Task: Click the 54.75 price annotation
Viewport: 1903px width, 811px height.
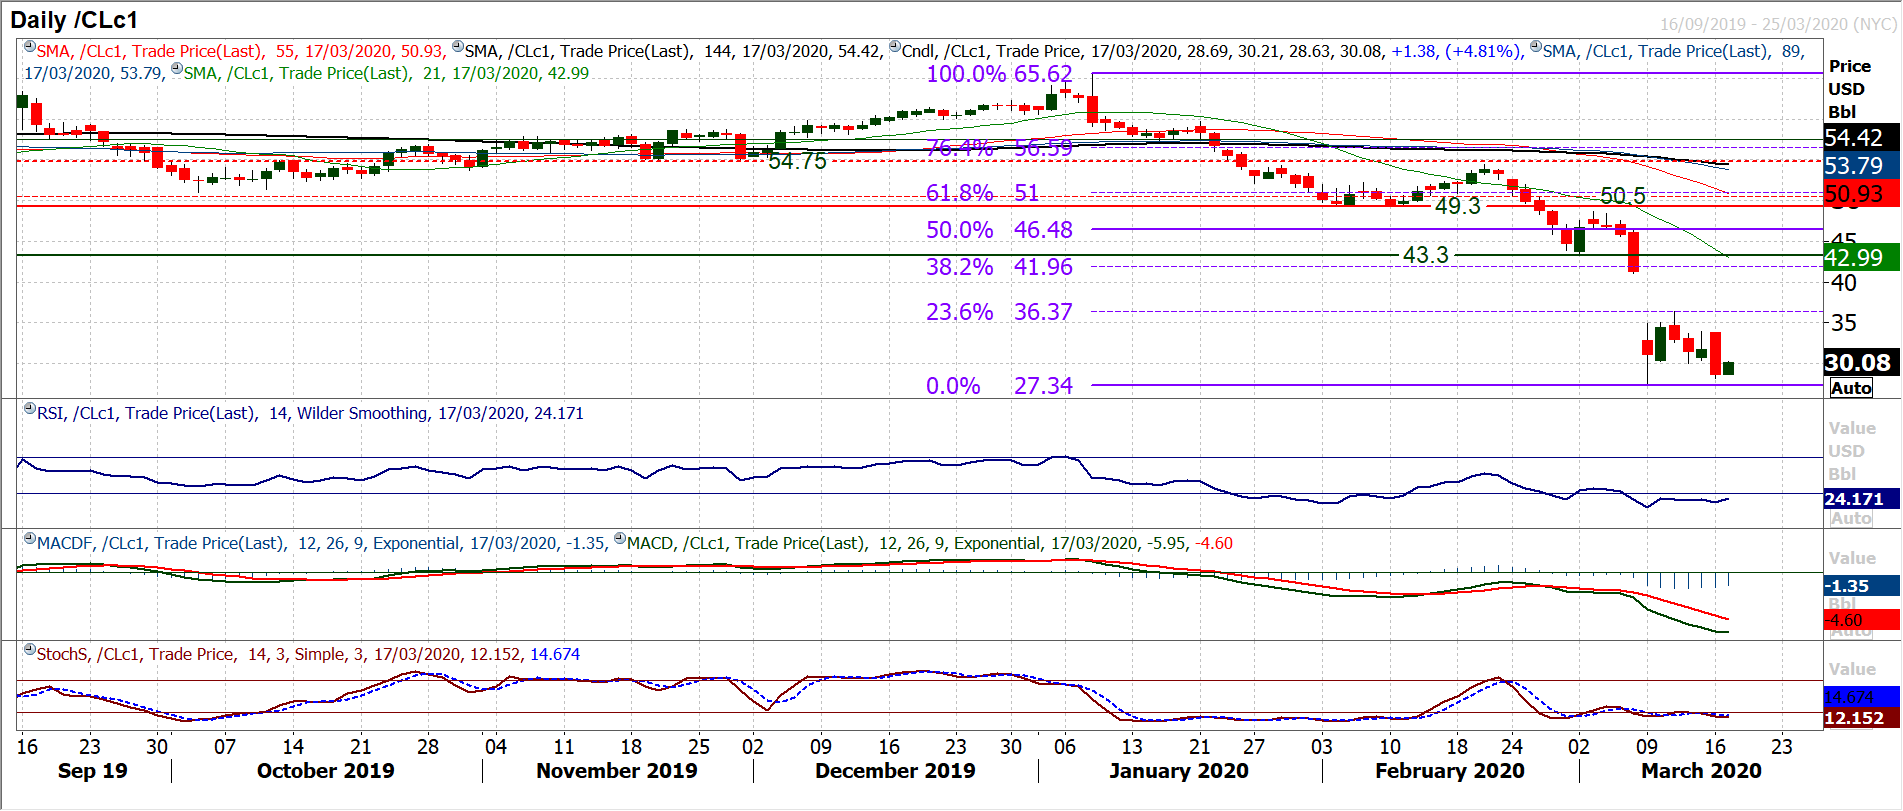Action: coord(797,162)
